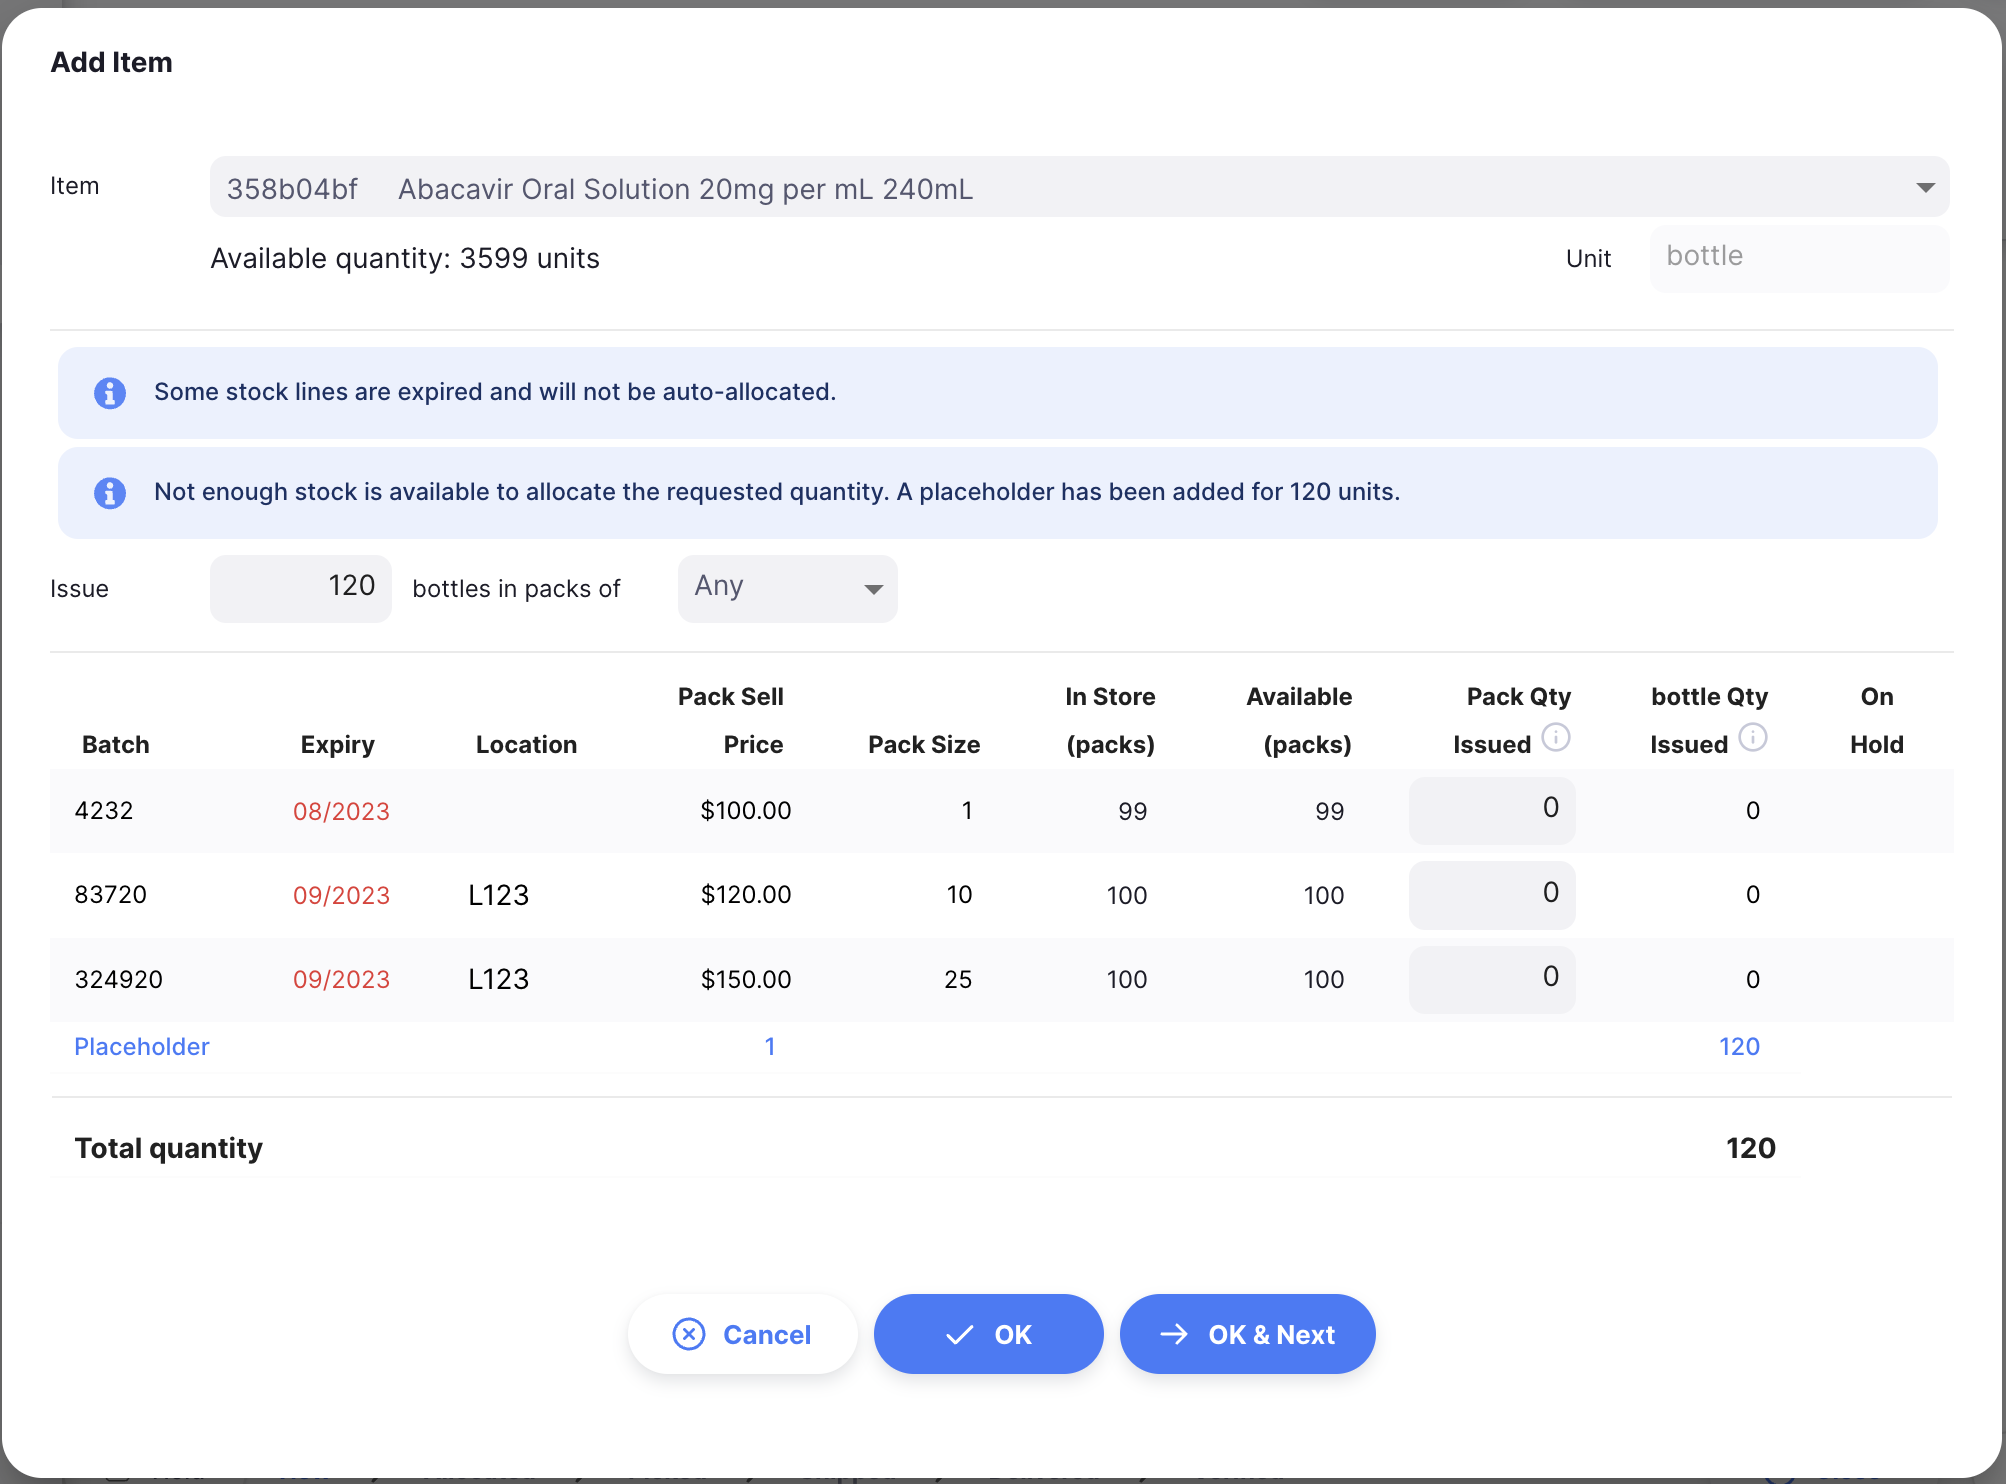
Task: Select the Abacavir Oral Solution item field
Action: [x=1079, y=187]
